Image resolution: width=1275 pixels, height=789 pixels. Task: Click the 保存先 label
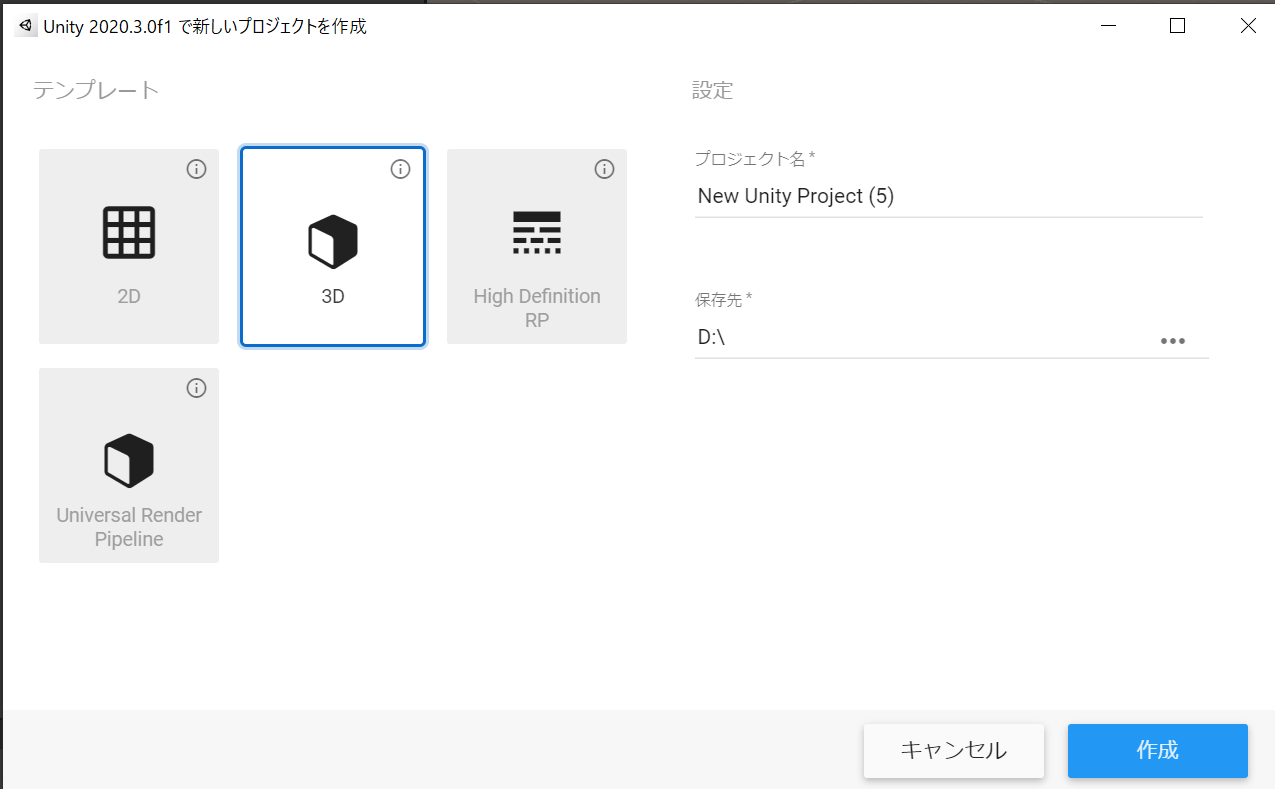pos(724,299)
